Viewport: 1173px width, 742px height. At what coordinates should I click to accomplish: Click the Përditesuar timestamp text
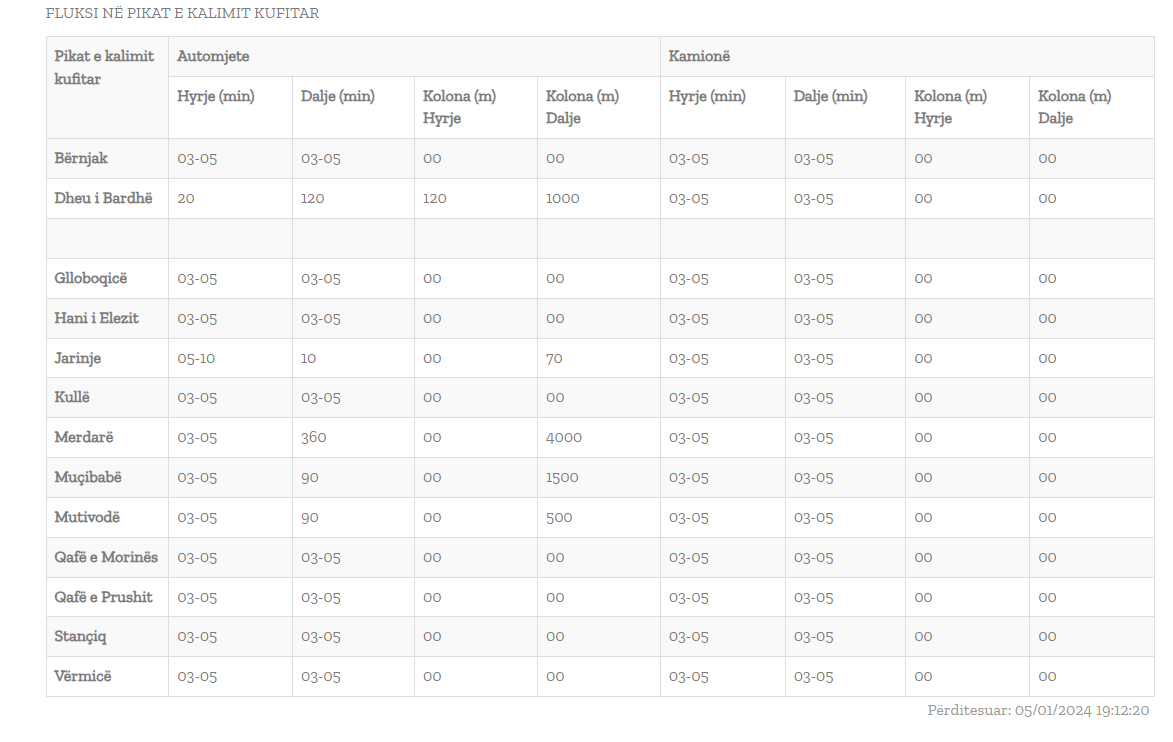coord(1038,711)
